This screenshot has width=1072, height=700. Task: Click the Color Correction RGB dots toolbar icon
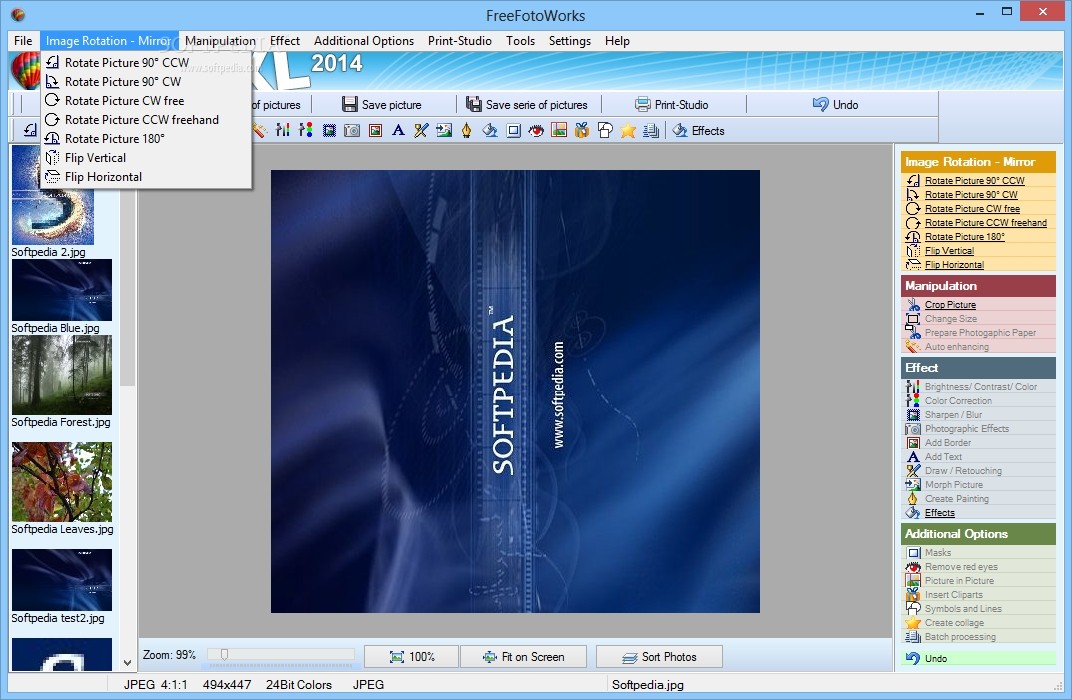coord(306,130)
